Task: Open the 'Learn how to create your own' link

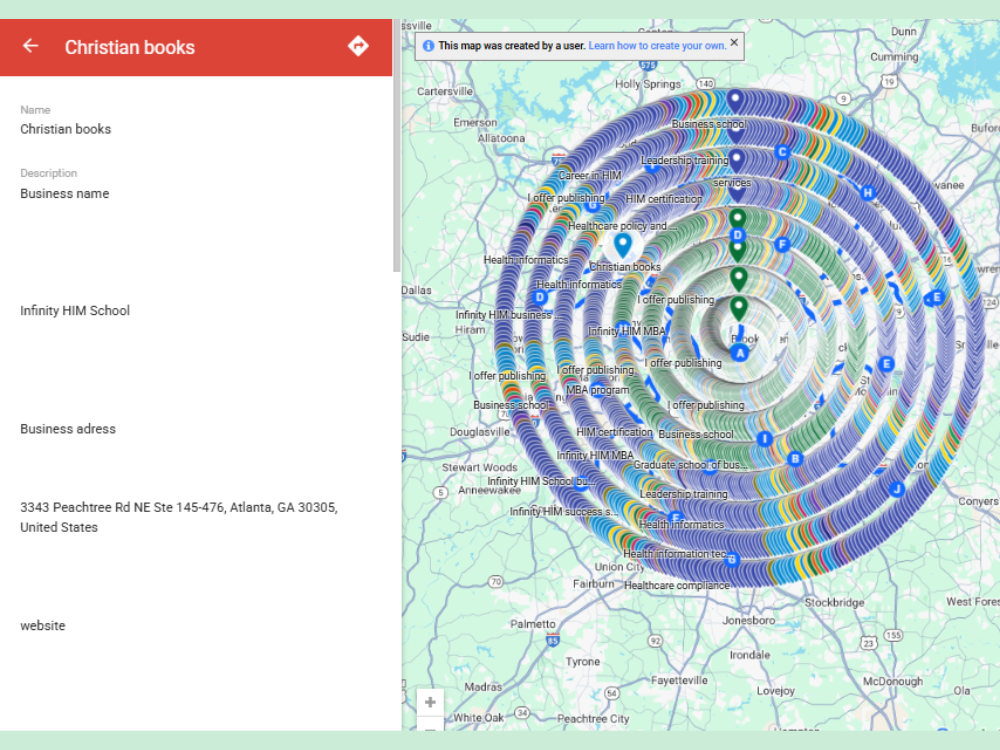Action: point(657,46)
